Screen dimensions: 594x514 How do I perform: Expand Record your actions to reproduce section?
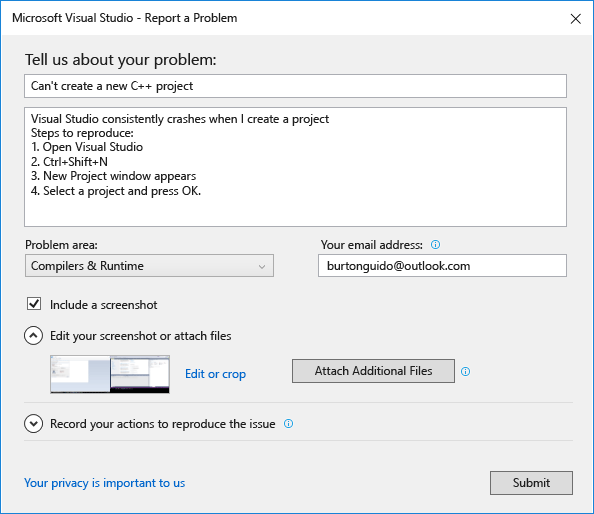33,423
